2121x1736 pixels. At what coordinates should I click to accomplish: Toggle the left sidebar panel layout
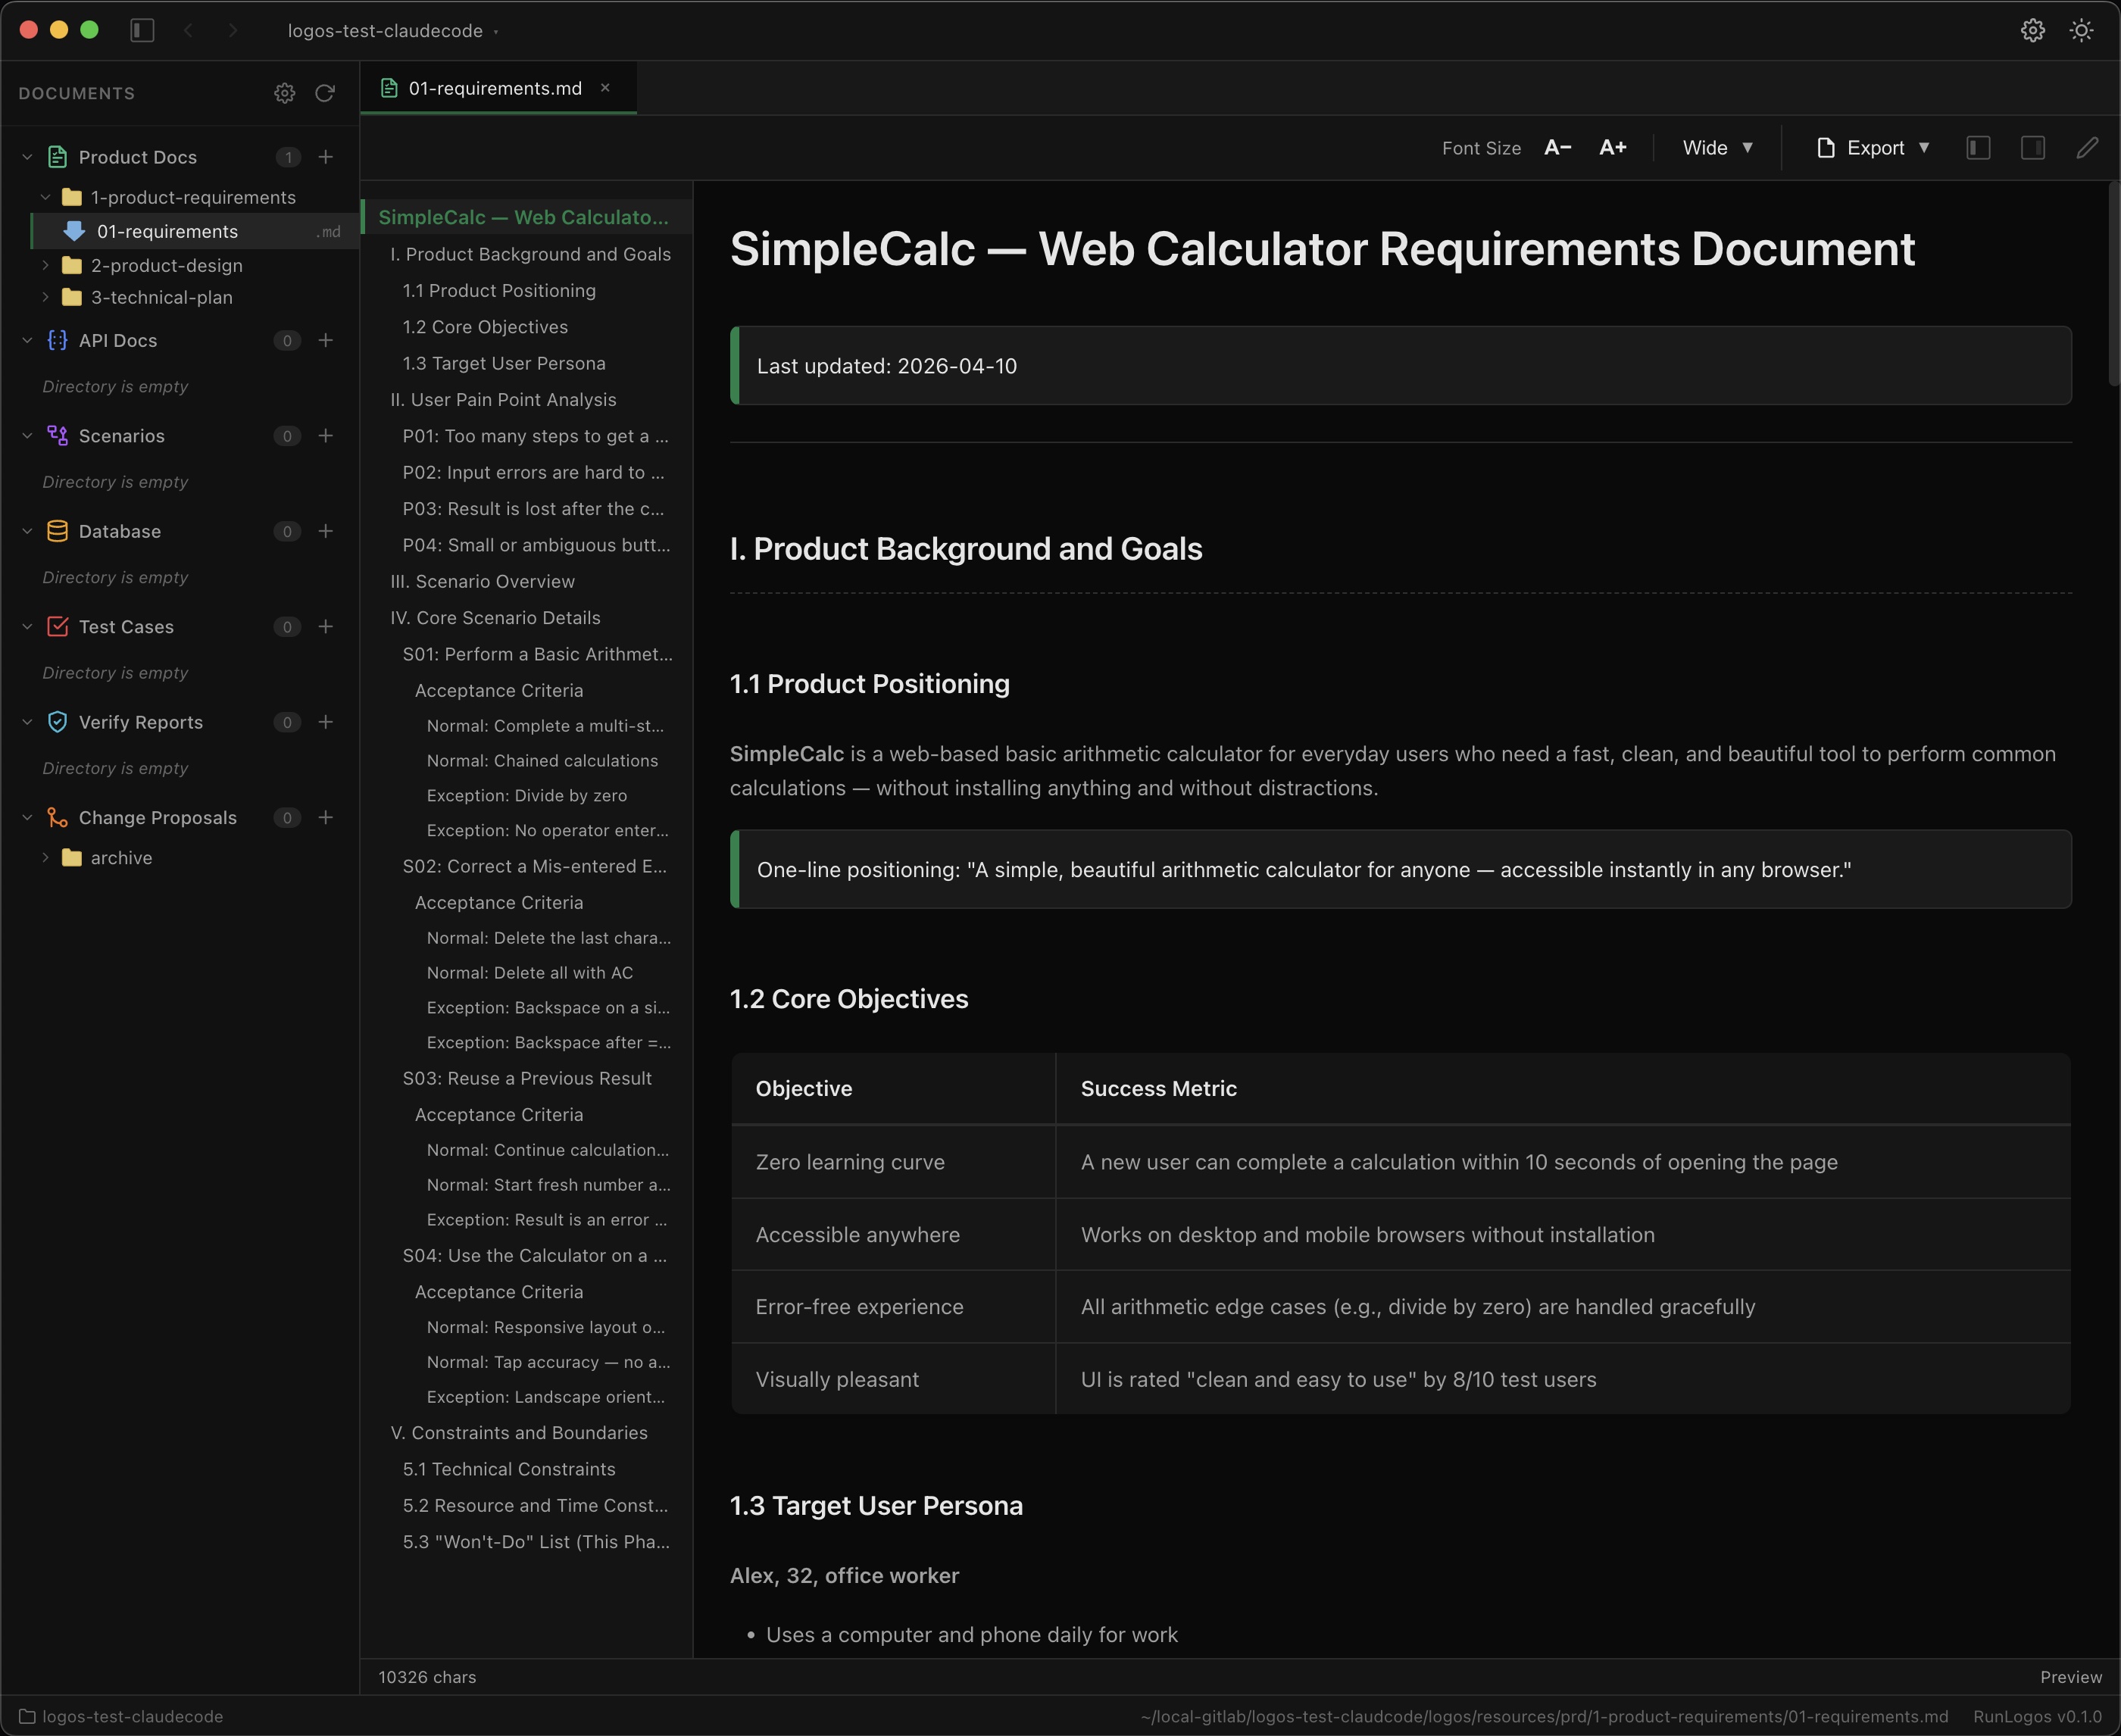1978,147
